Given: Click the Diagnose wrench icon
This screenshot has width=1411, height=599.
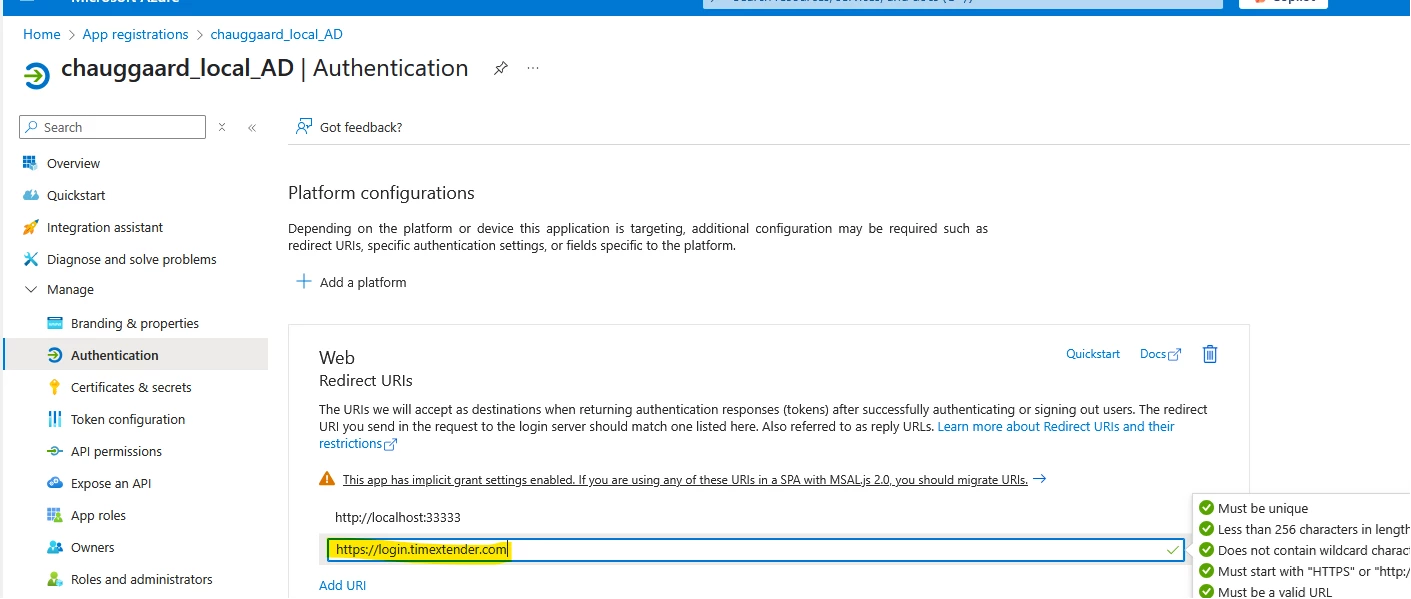Looking at the screenshot, I should [x=30, y=259].
